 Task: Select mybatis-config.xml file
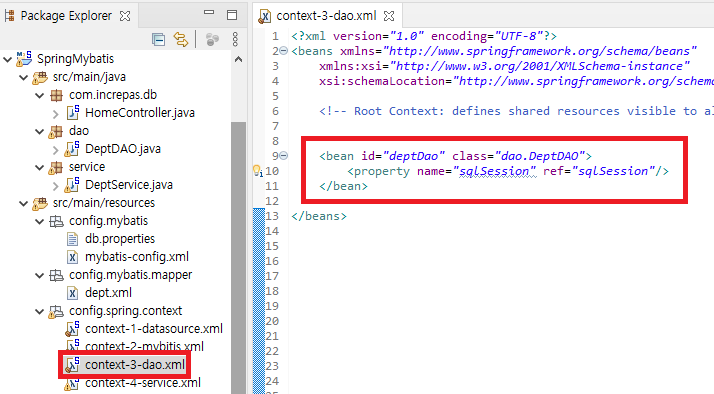[x=137, y=256]
